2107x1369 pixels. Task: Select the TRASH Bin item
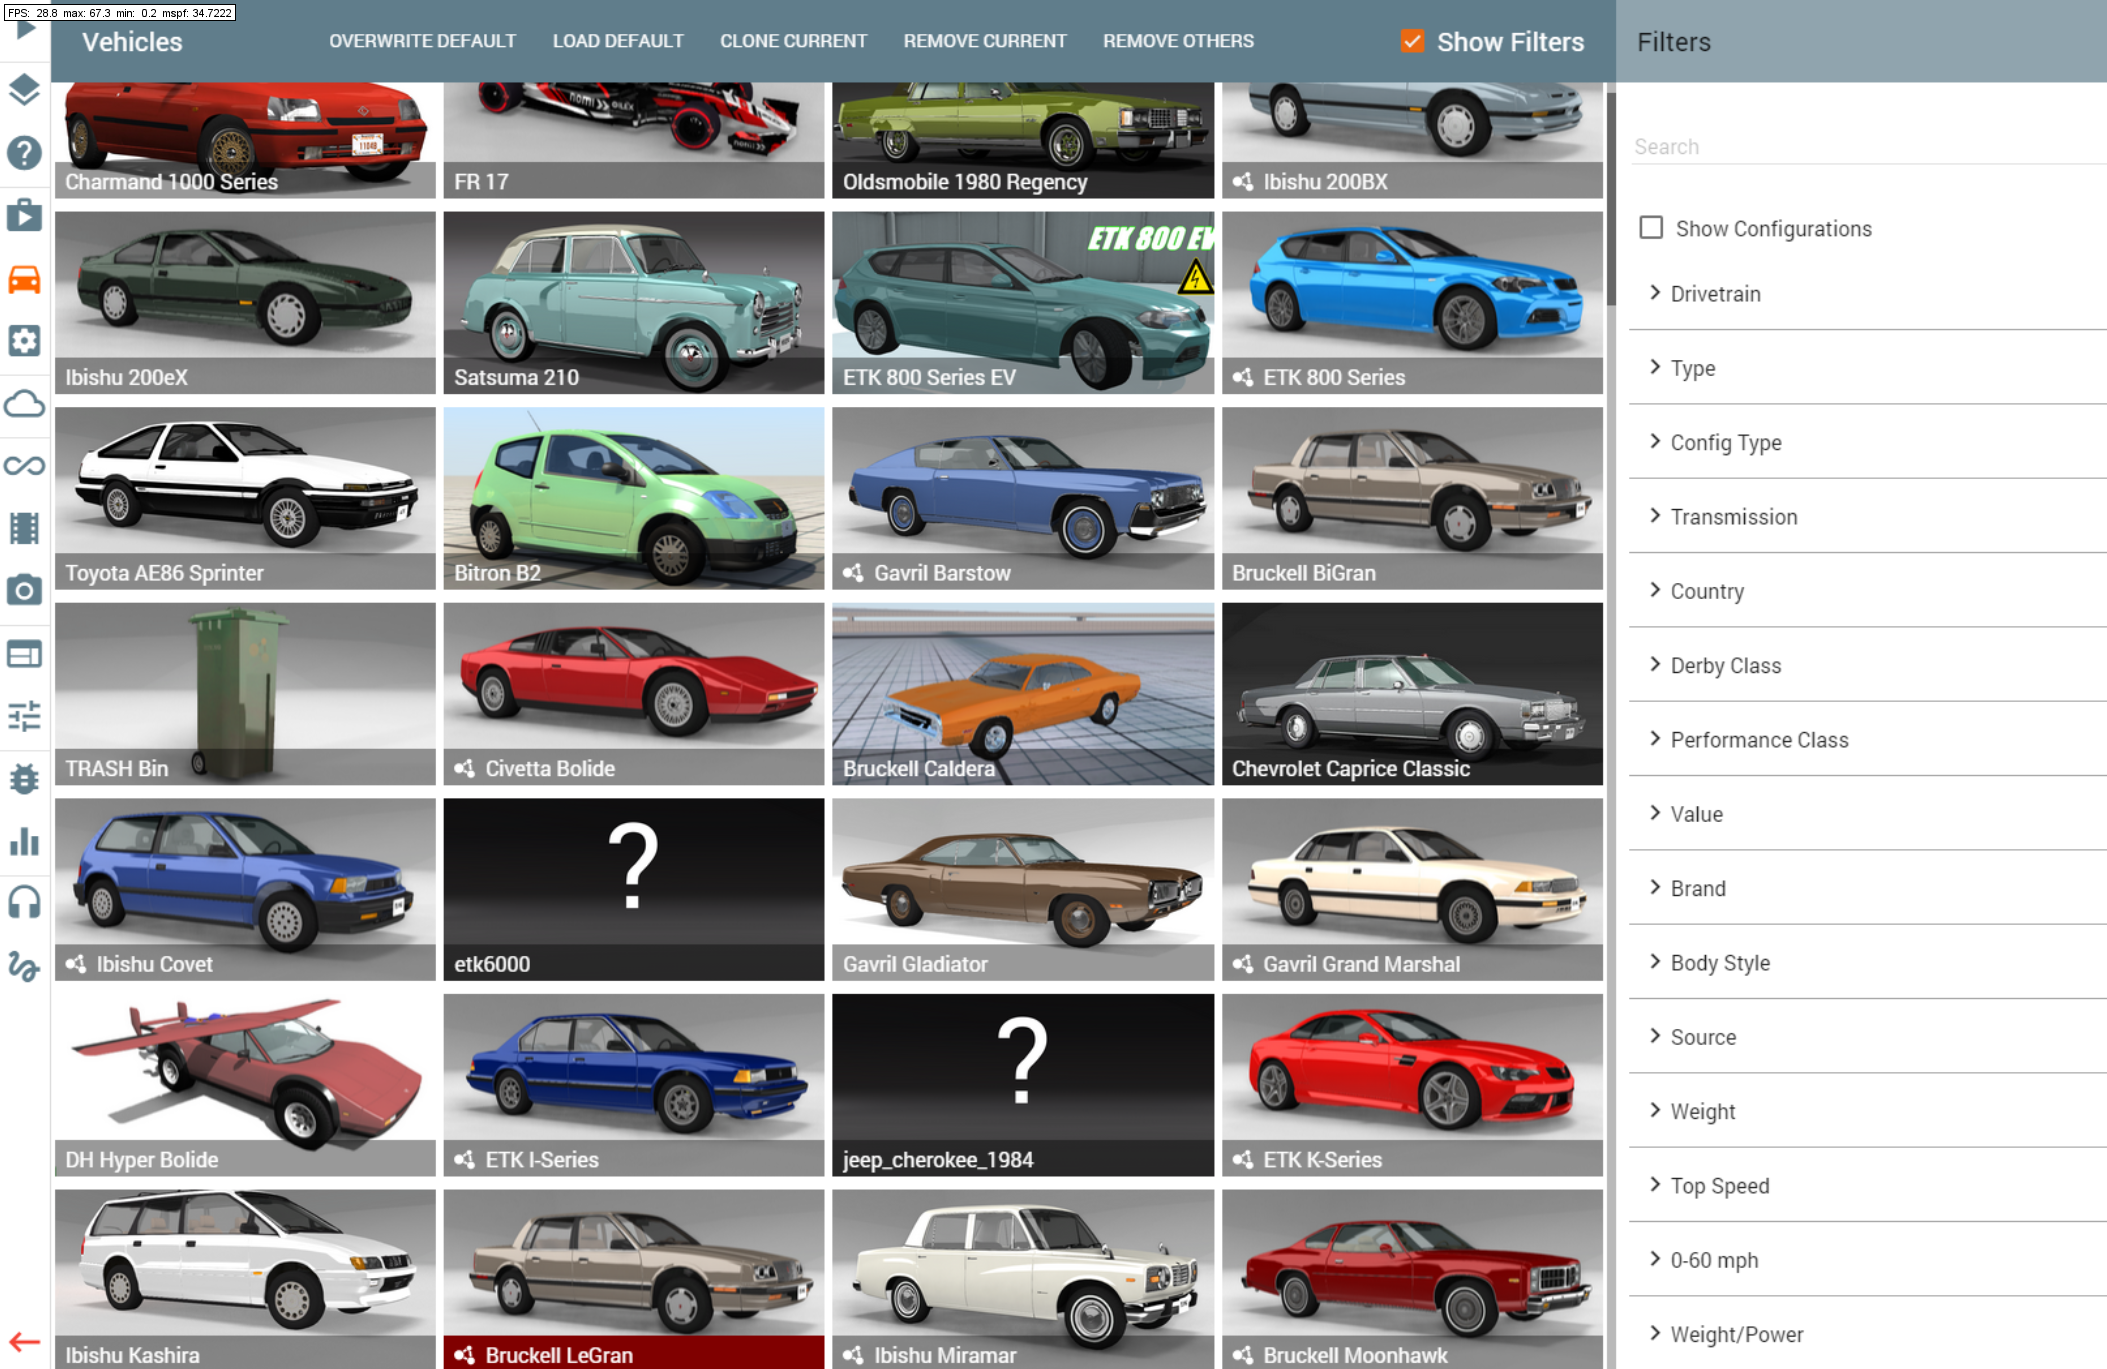(x=245, y=693)
